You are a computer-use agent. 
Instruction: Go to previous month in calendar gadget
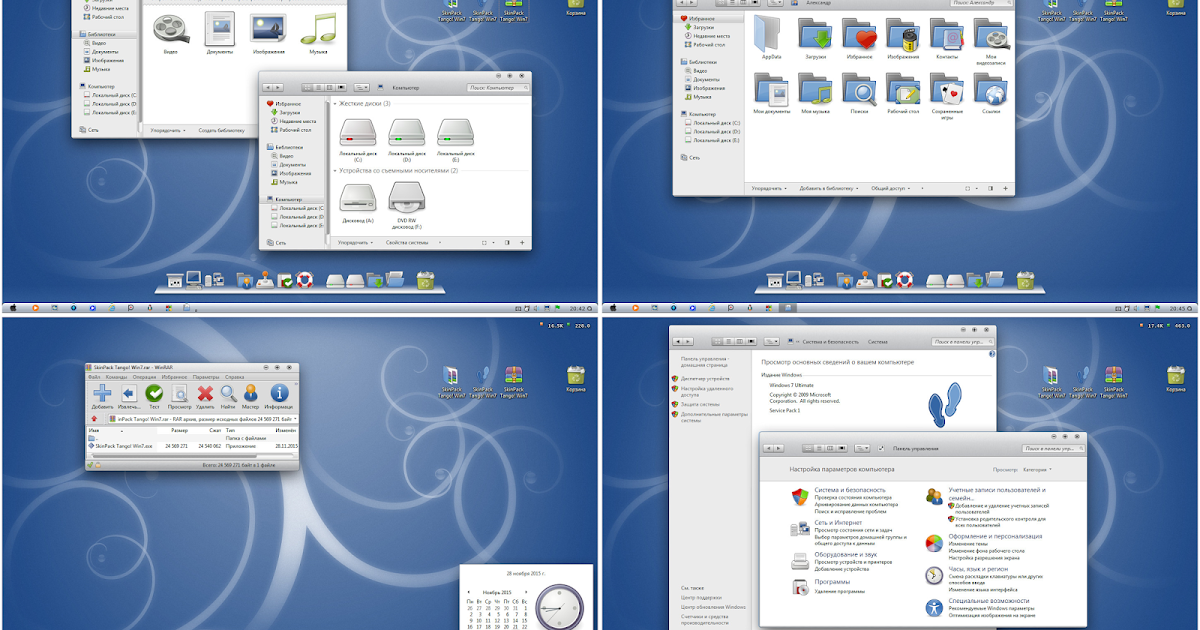click(x=470, y=591)
